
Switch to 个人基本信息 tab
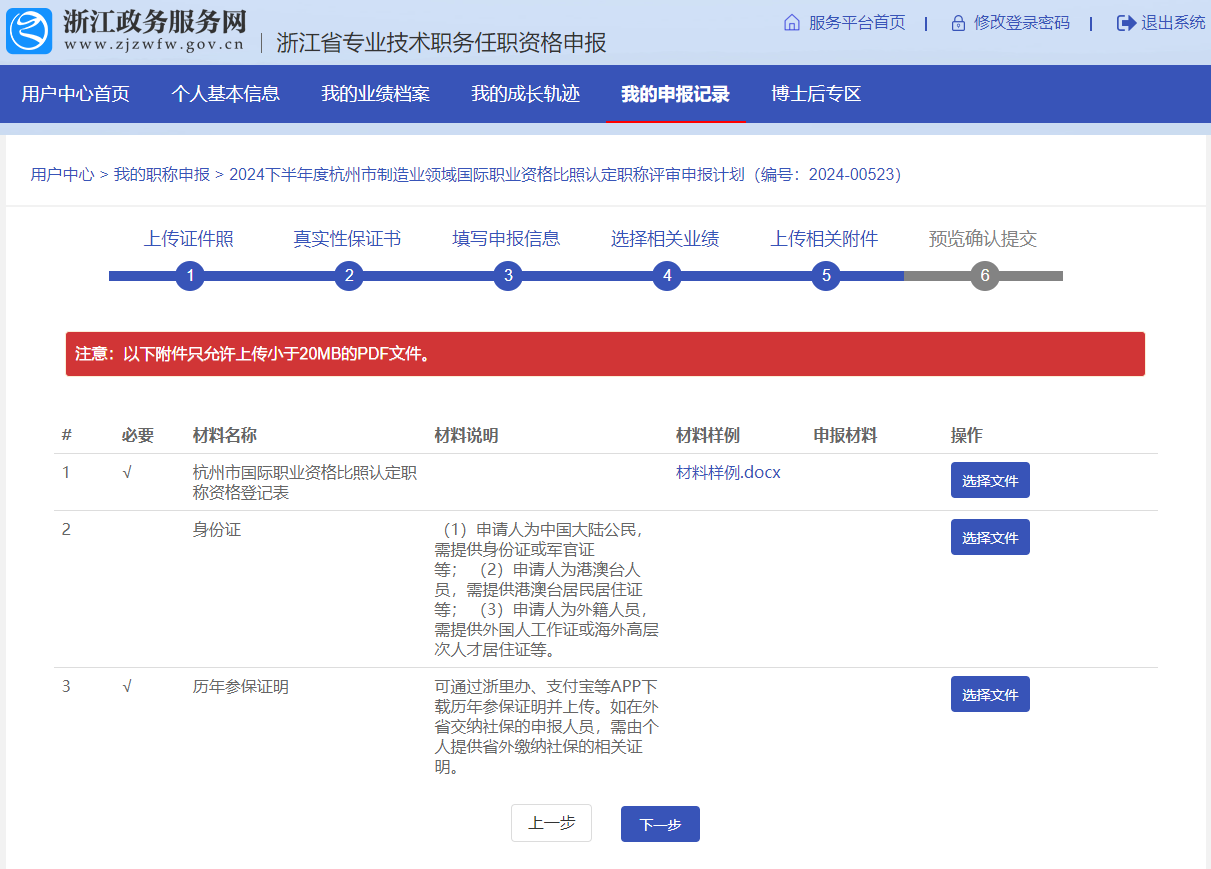click(225, 94)
